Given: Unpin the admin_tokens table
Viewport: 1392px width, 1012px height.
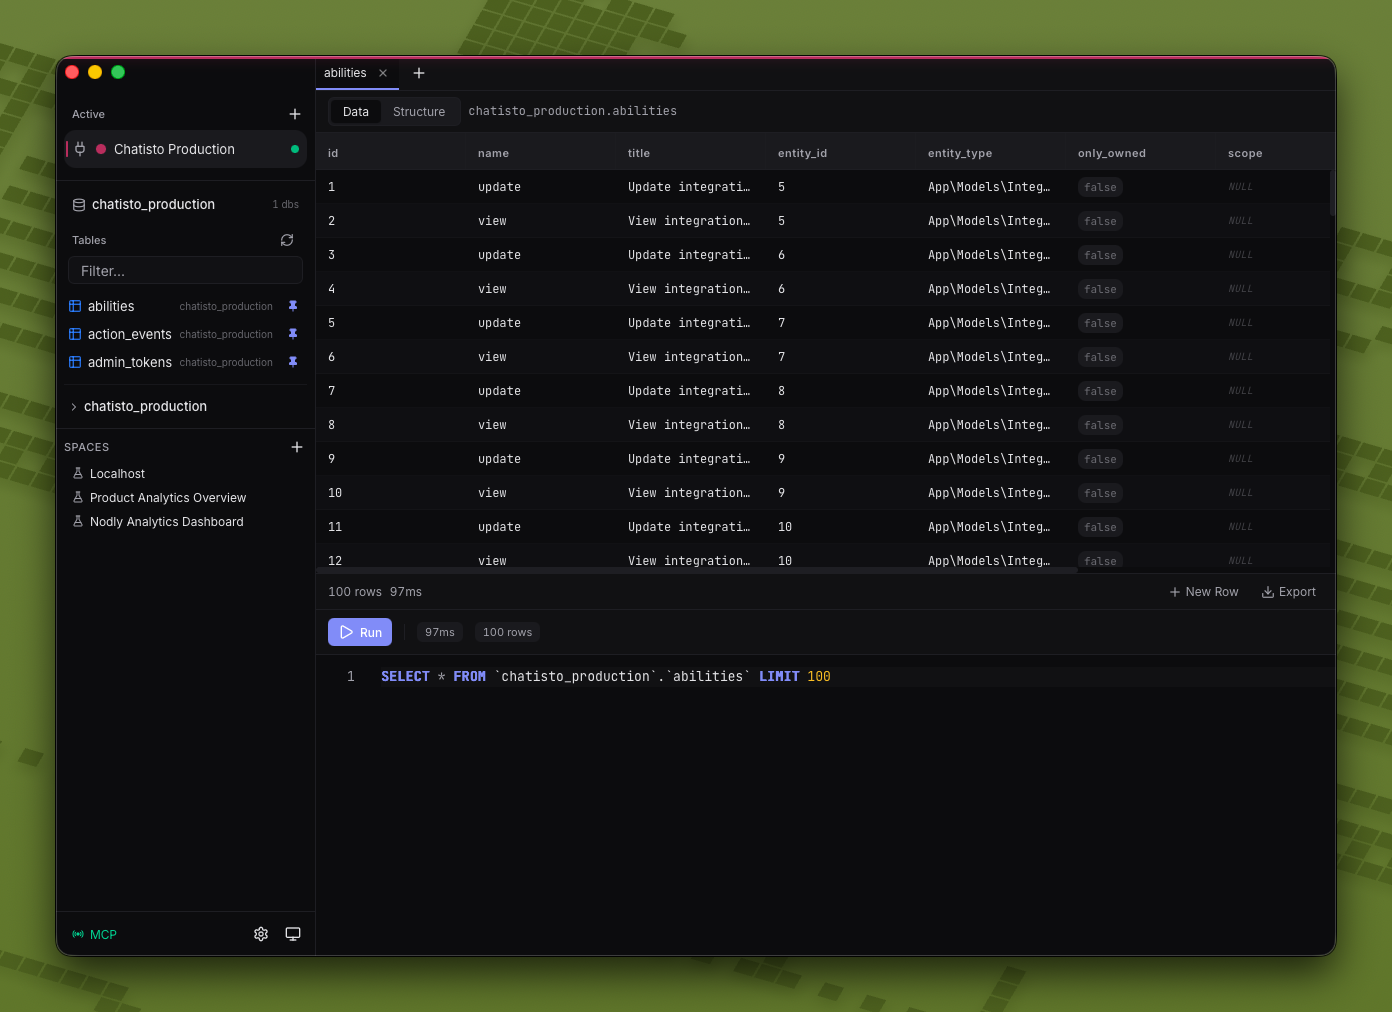Looking at the screenshot, I should coord(293,362).
